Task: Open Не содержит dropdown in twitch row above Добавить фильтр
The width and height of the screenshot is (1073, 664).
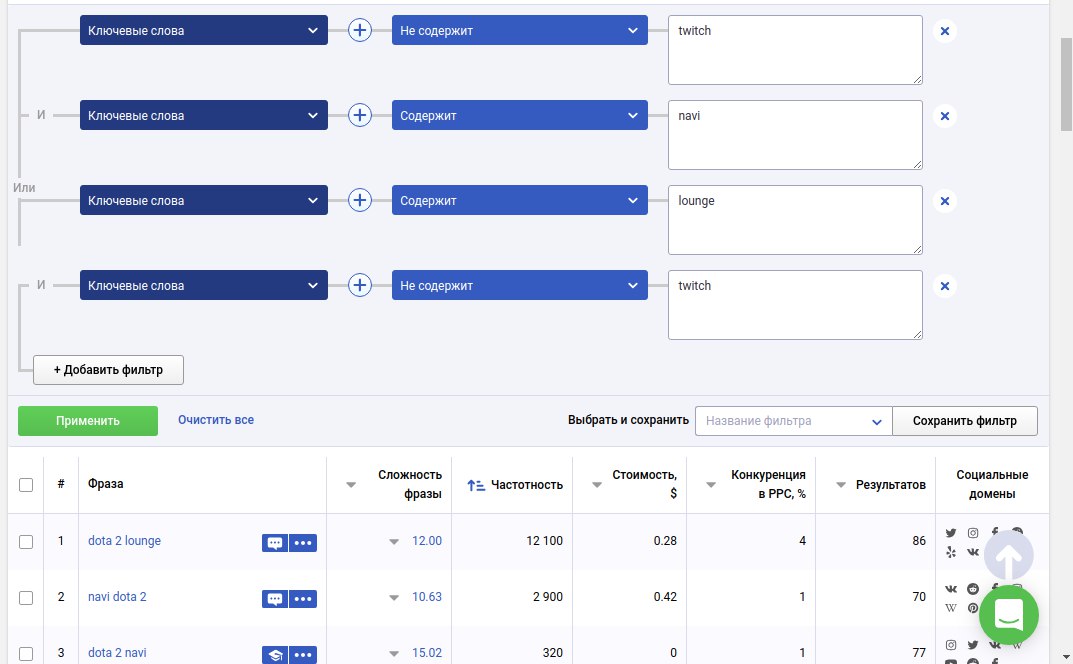Action: tap(519, 285)
